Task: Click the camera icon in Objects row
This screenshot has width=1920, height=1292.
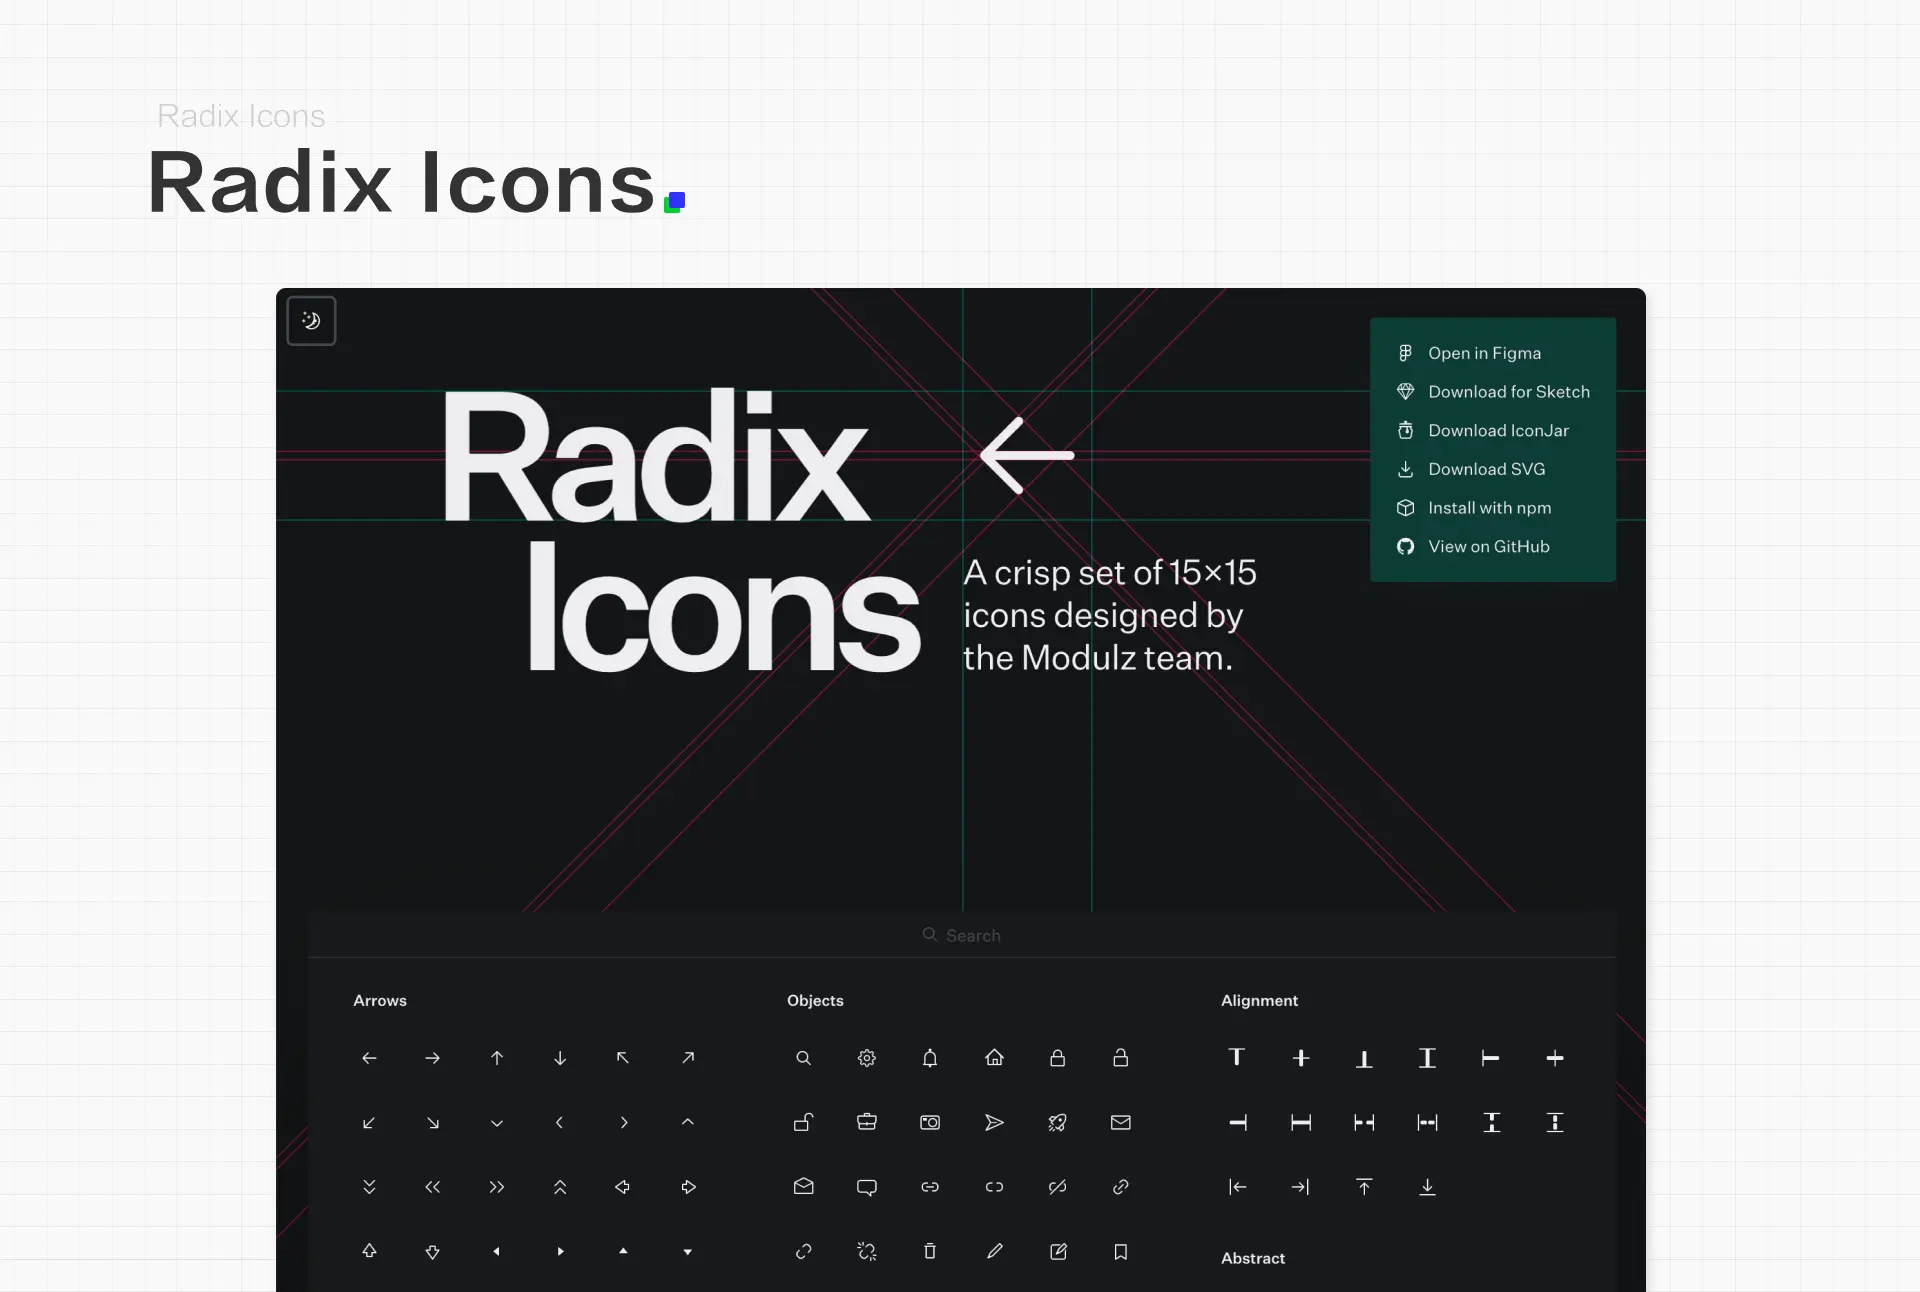Action: tap(930, 1123)
